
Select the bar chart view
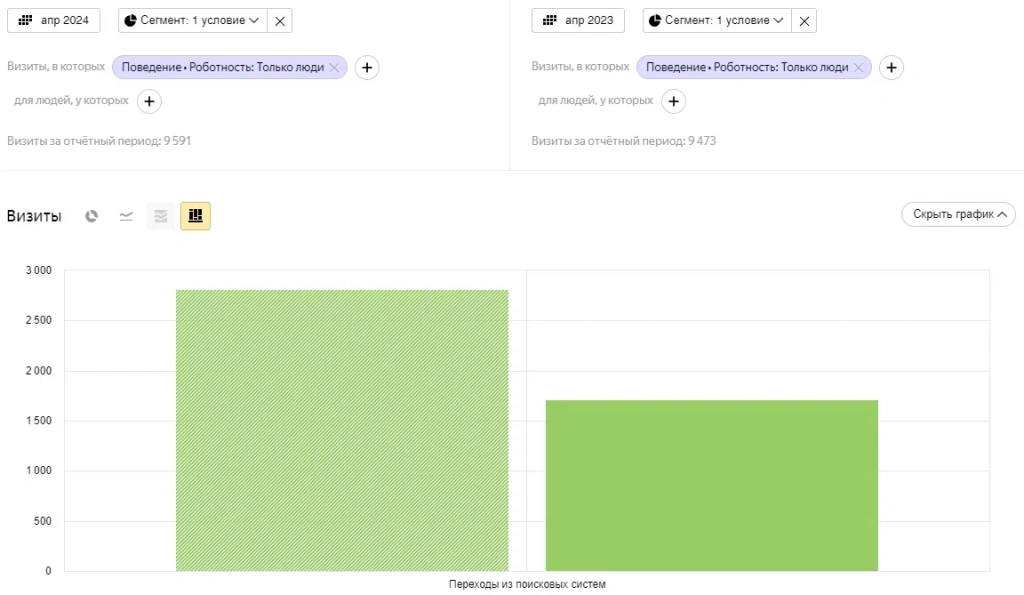pos(195,216)
